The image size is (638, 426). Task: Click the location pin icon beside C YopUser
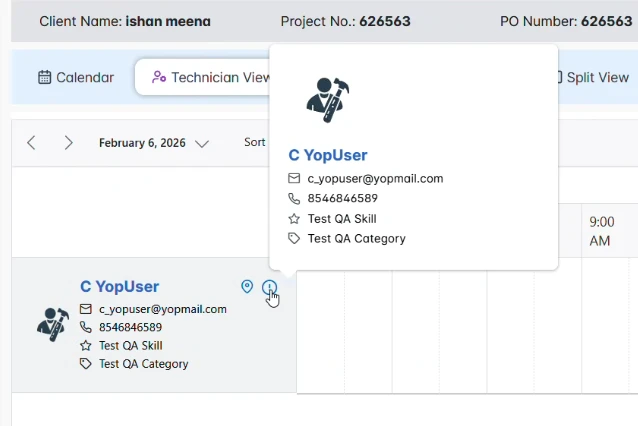[247, 287]
